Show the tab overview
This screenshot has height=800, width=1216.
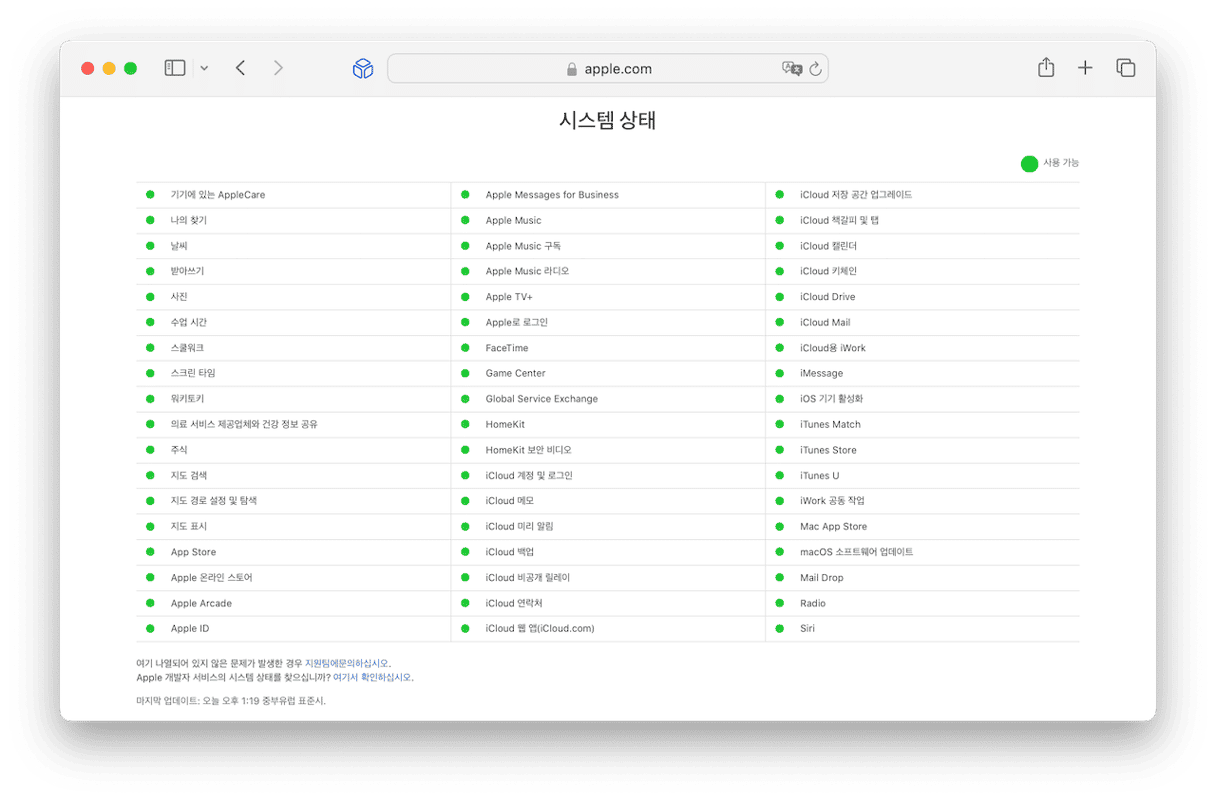pyautogui.click(x=1126, y=68)
